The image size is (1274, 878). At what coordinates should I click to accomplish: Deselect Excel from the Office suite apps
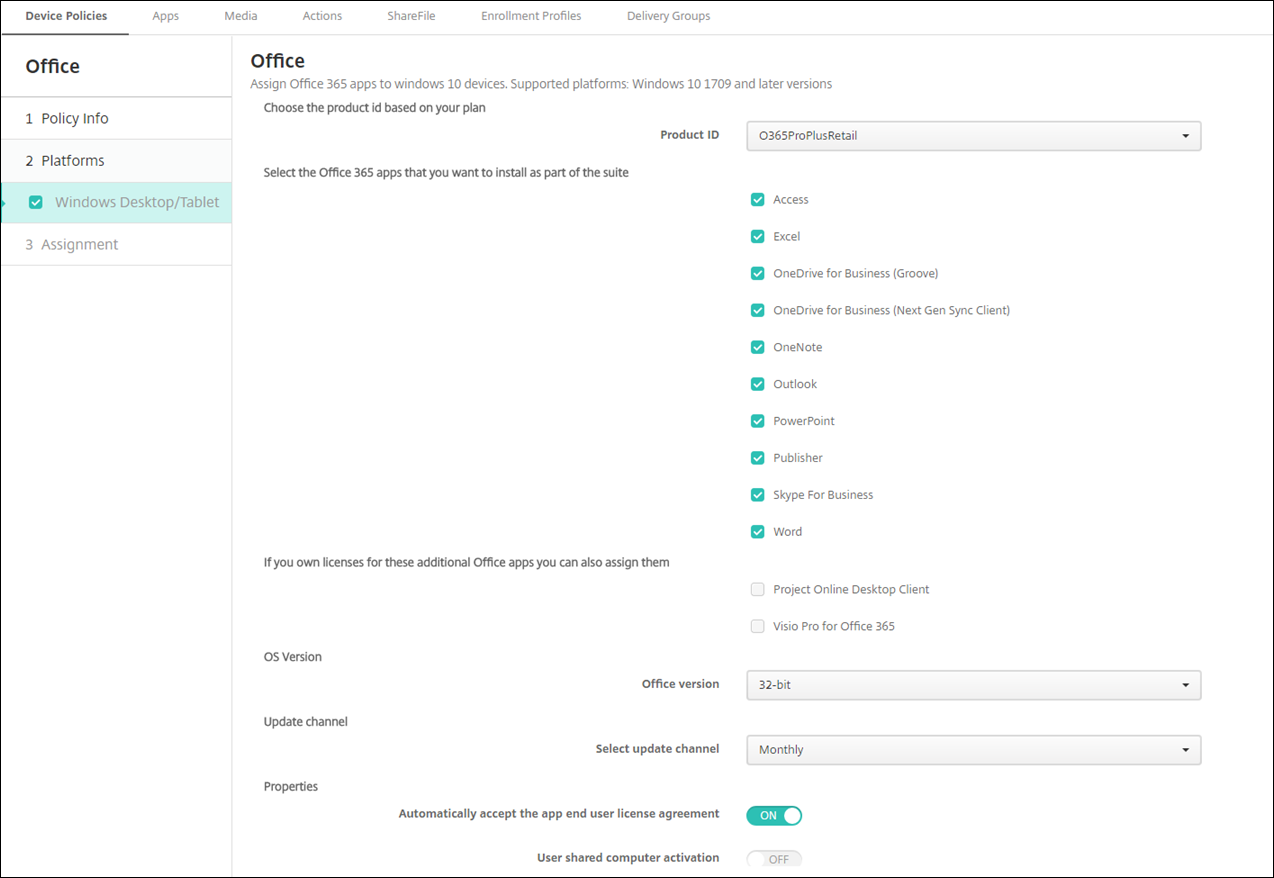click(x=757, y=236)
